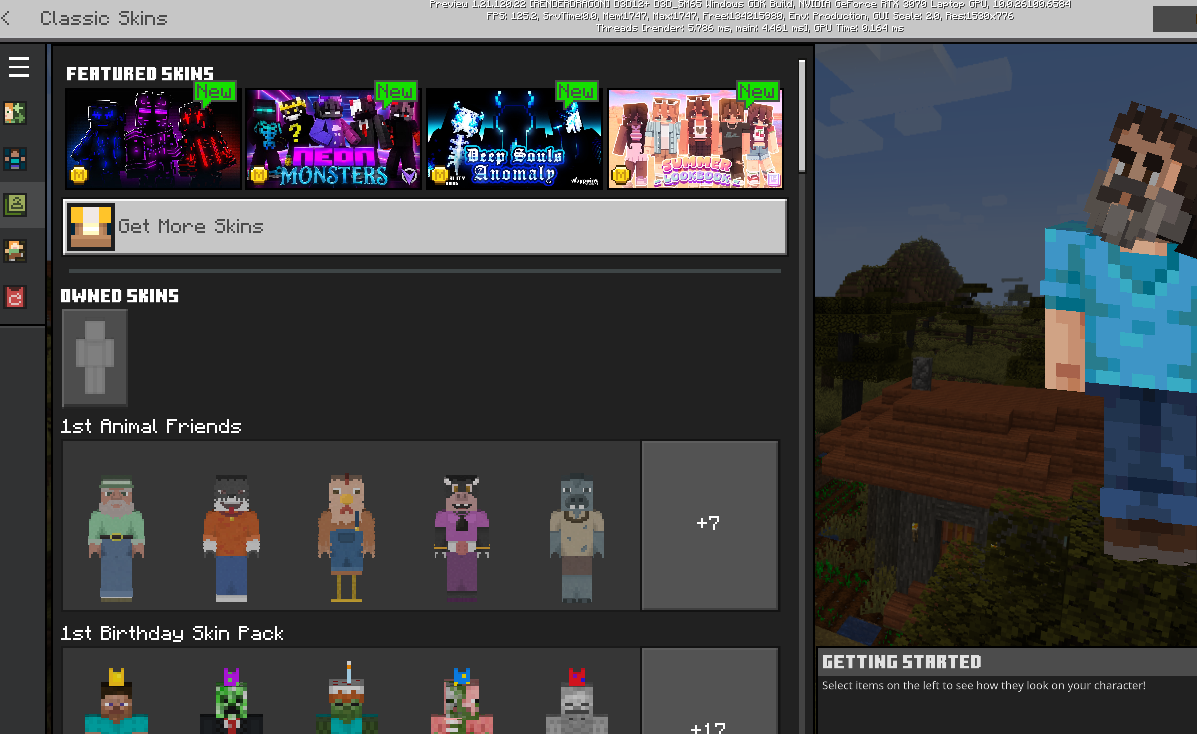Viewport: 1197px width, 734px height.
Task: Open the Summer Lookbook featured pack
Action: (695, 138)
